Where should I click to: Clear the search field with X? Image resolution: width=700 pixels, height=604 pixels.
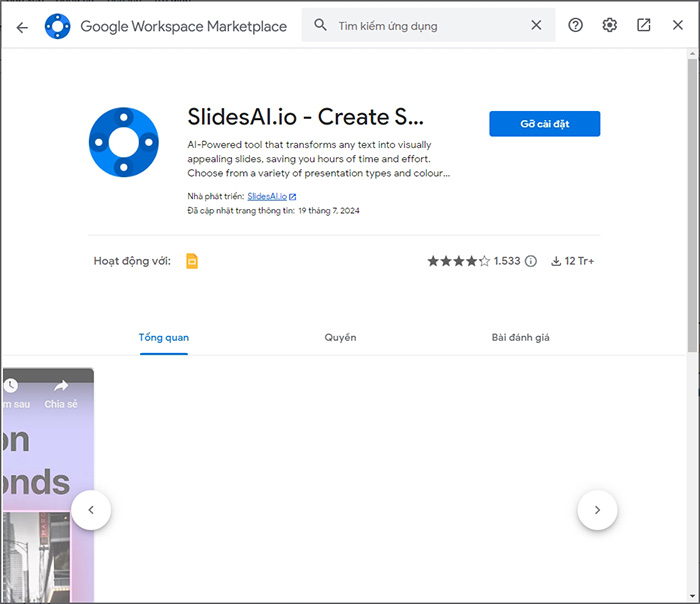536,25
